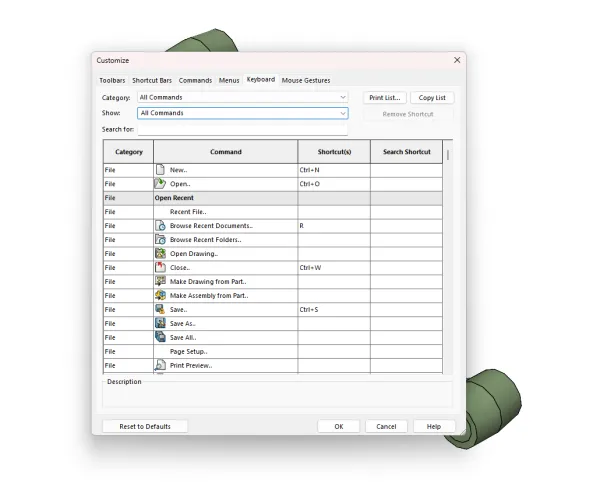This screenshot has width=600, height=494.
Task: Select the Make Assembly from Part.. text
Action: click(x=209, y=295)
